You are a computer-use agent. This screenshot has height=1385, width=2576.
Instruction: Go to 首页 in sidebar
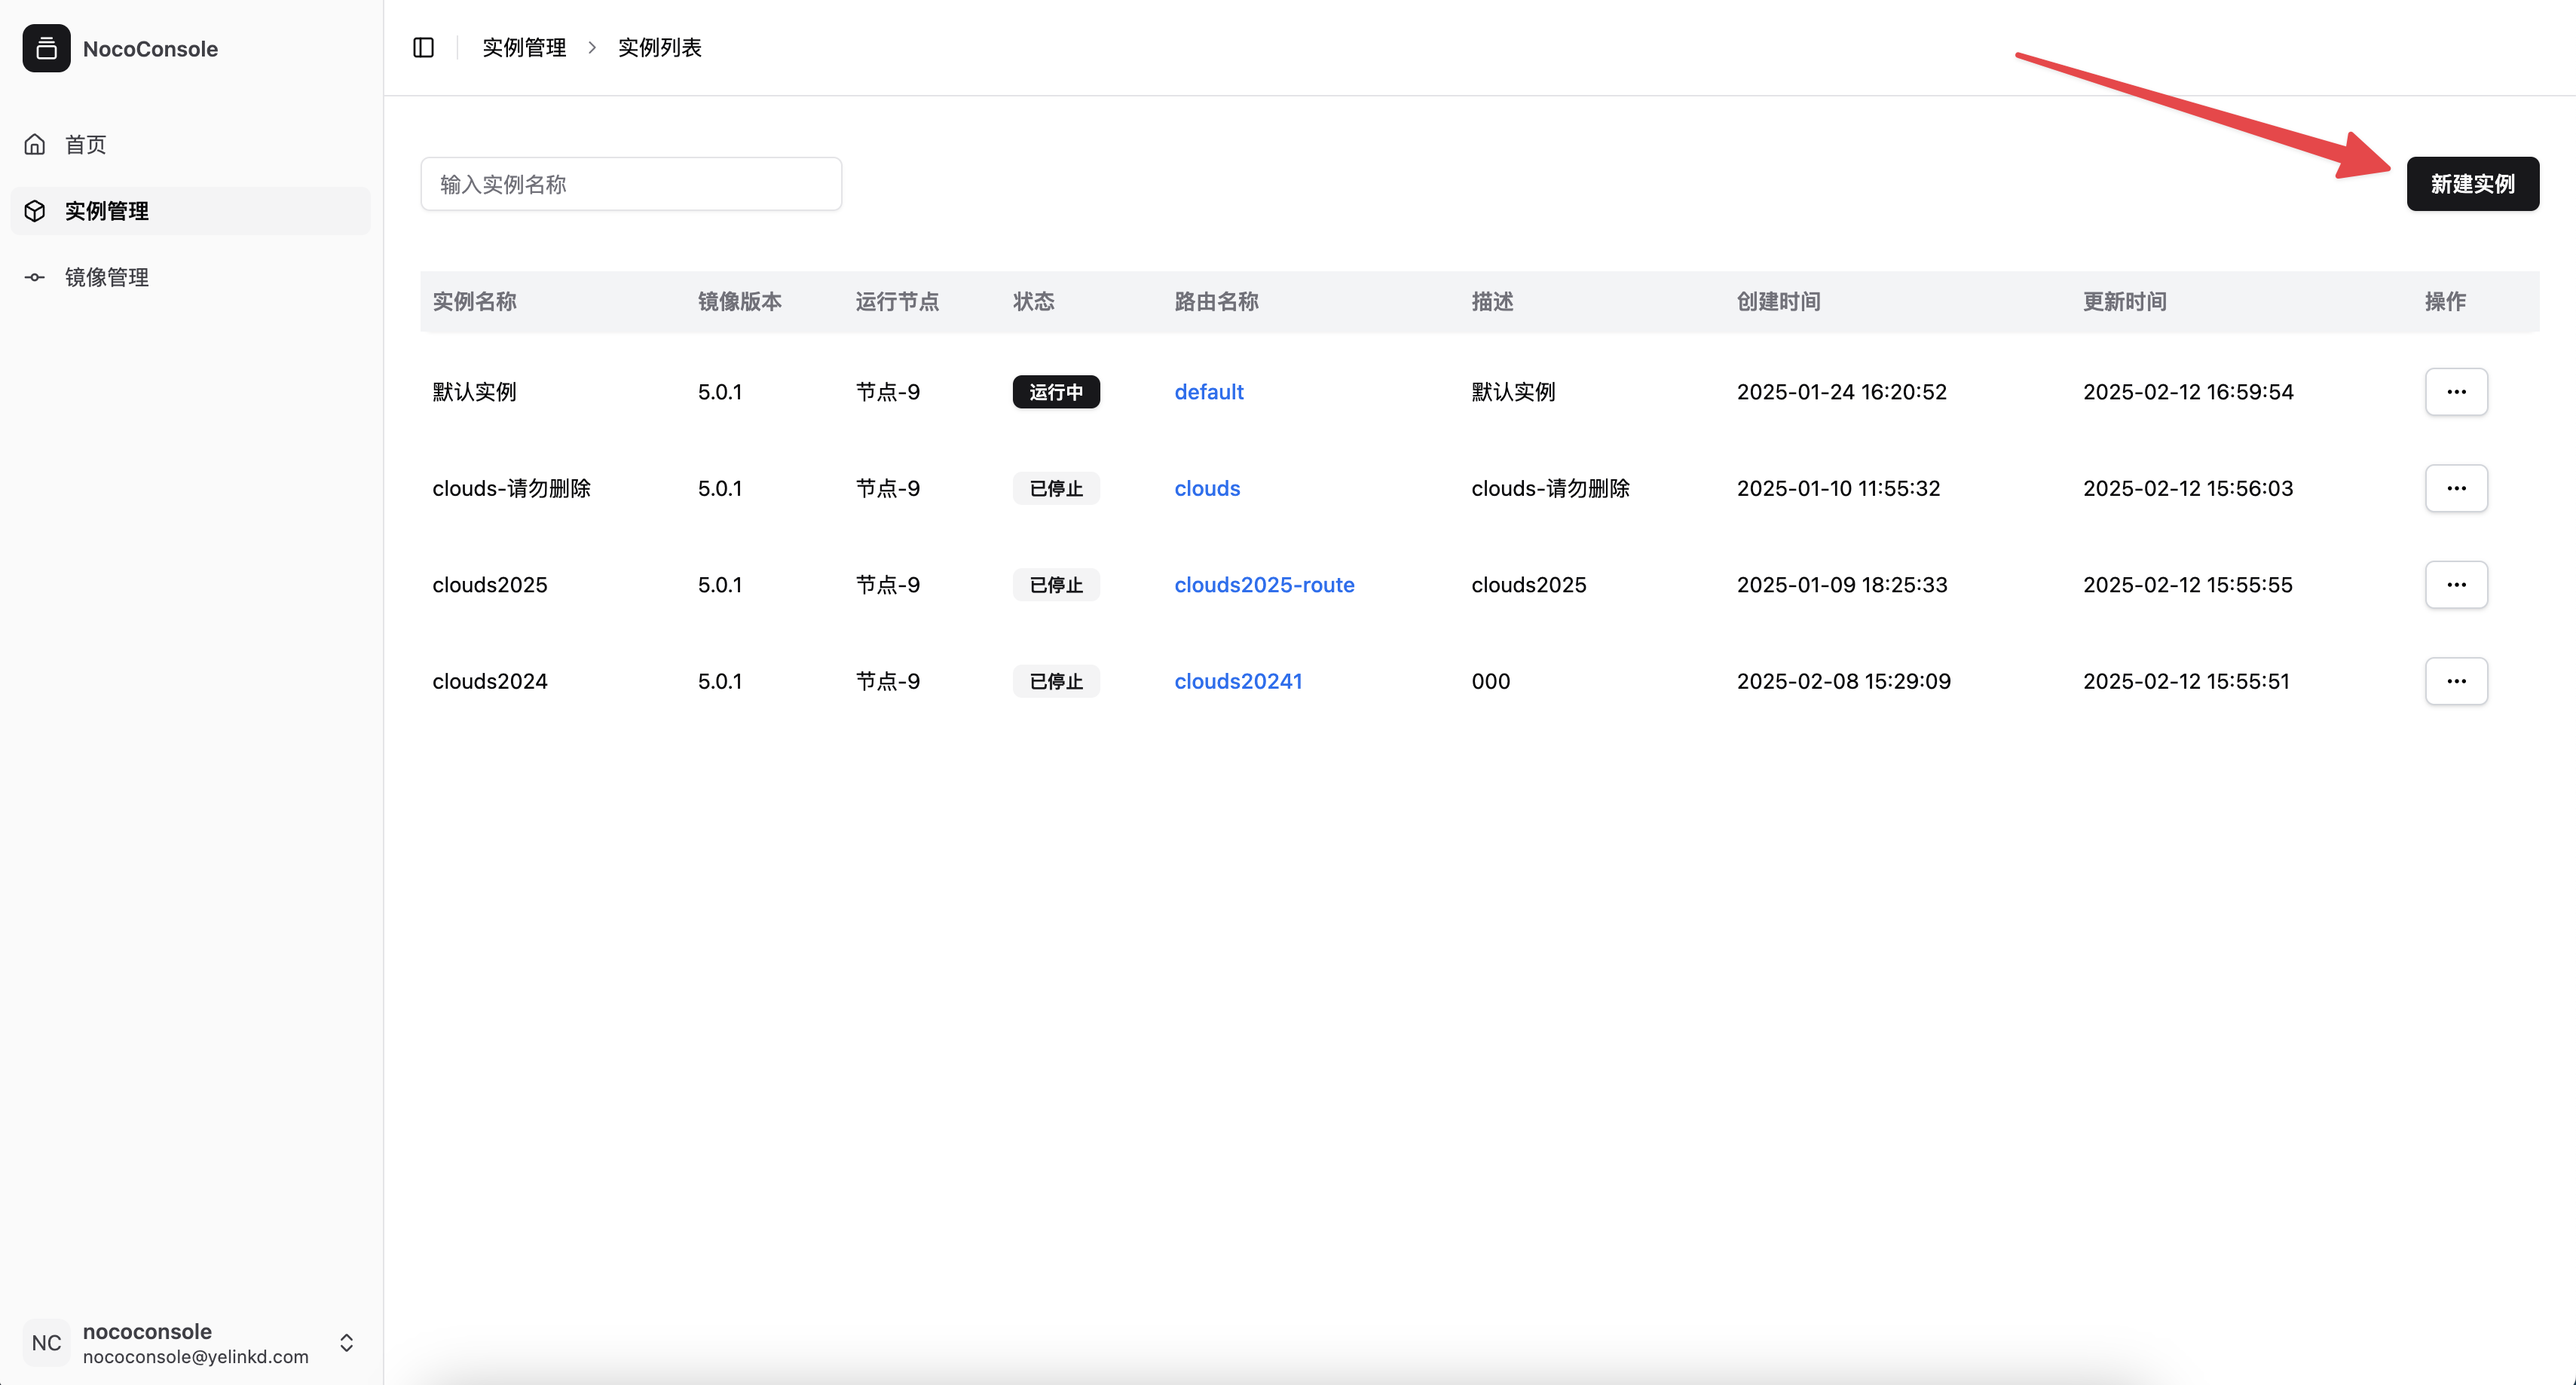point(86,144)
